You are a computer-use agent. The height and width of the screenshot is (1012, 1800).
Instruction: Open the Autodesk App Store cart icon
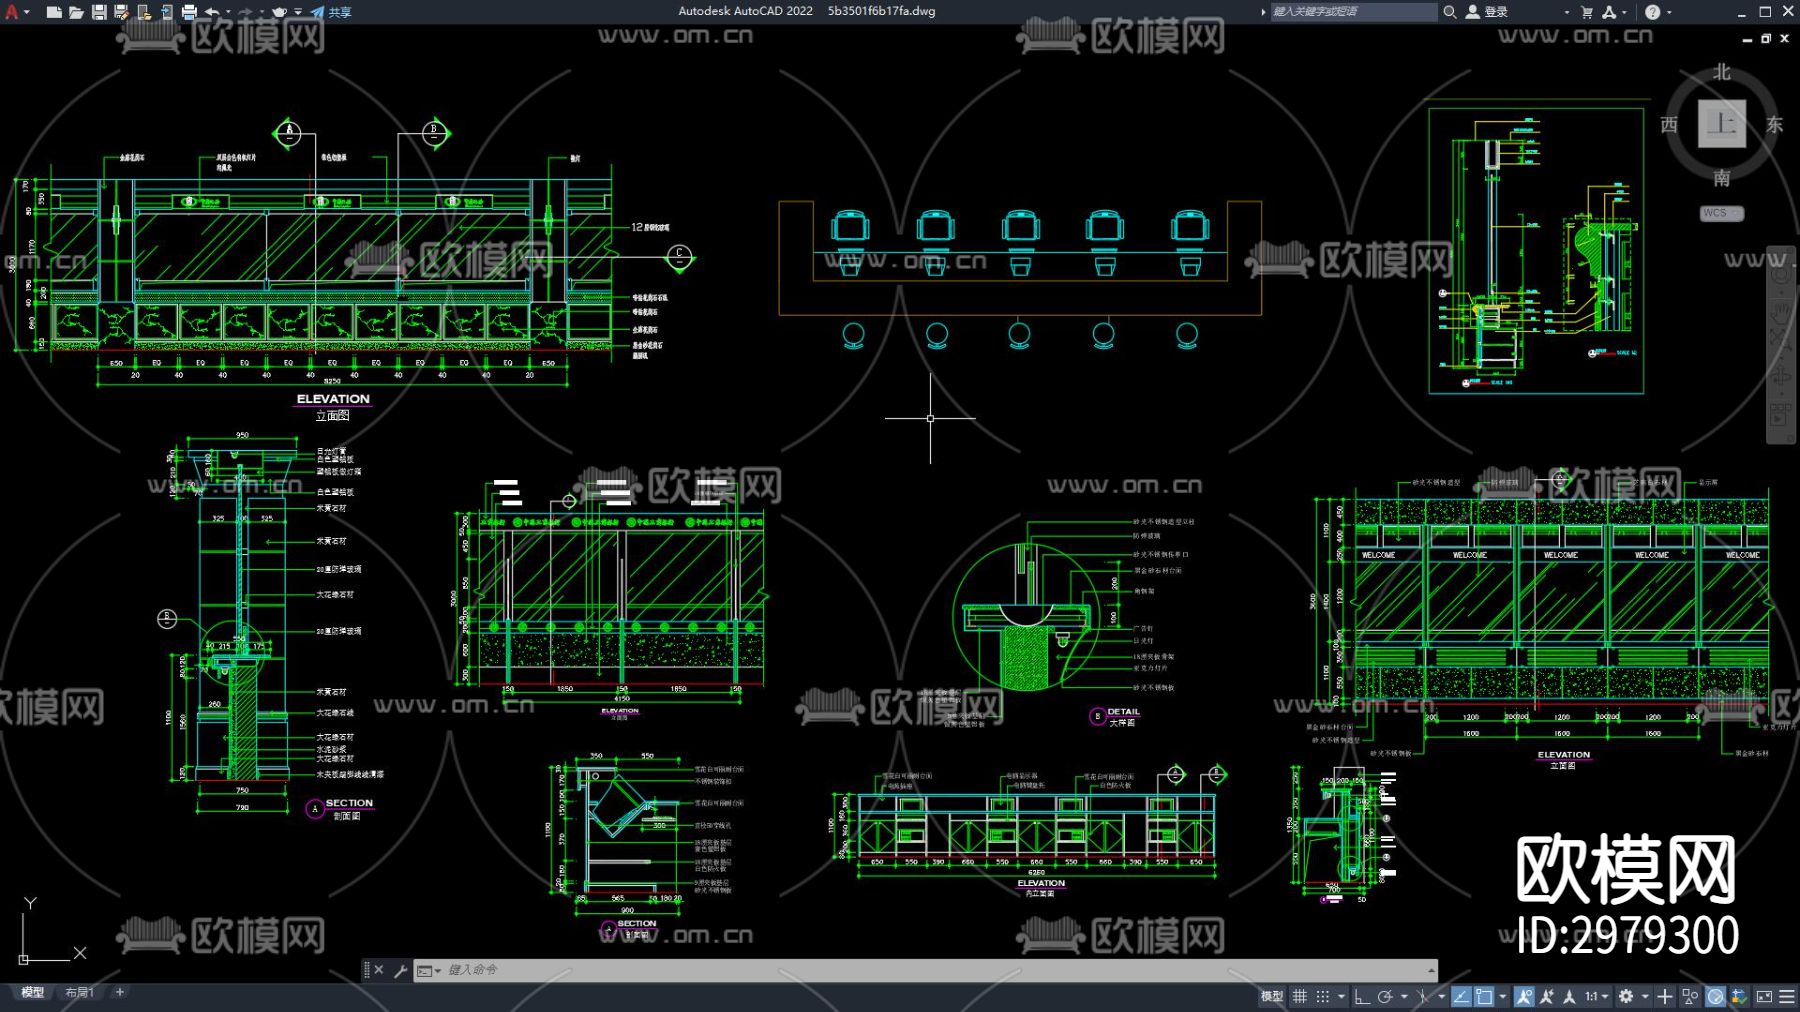click(x=1587, y=12)
